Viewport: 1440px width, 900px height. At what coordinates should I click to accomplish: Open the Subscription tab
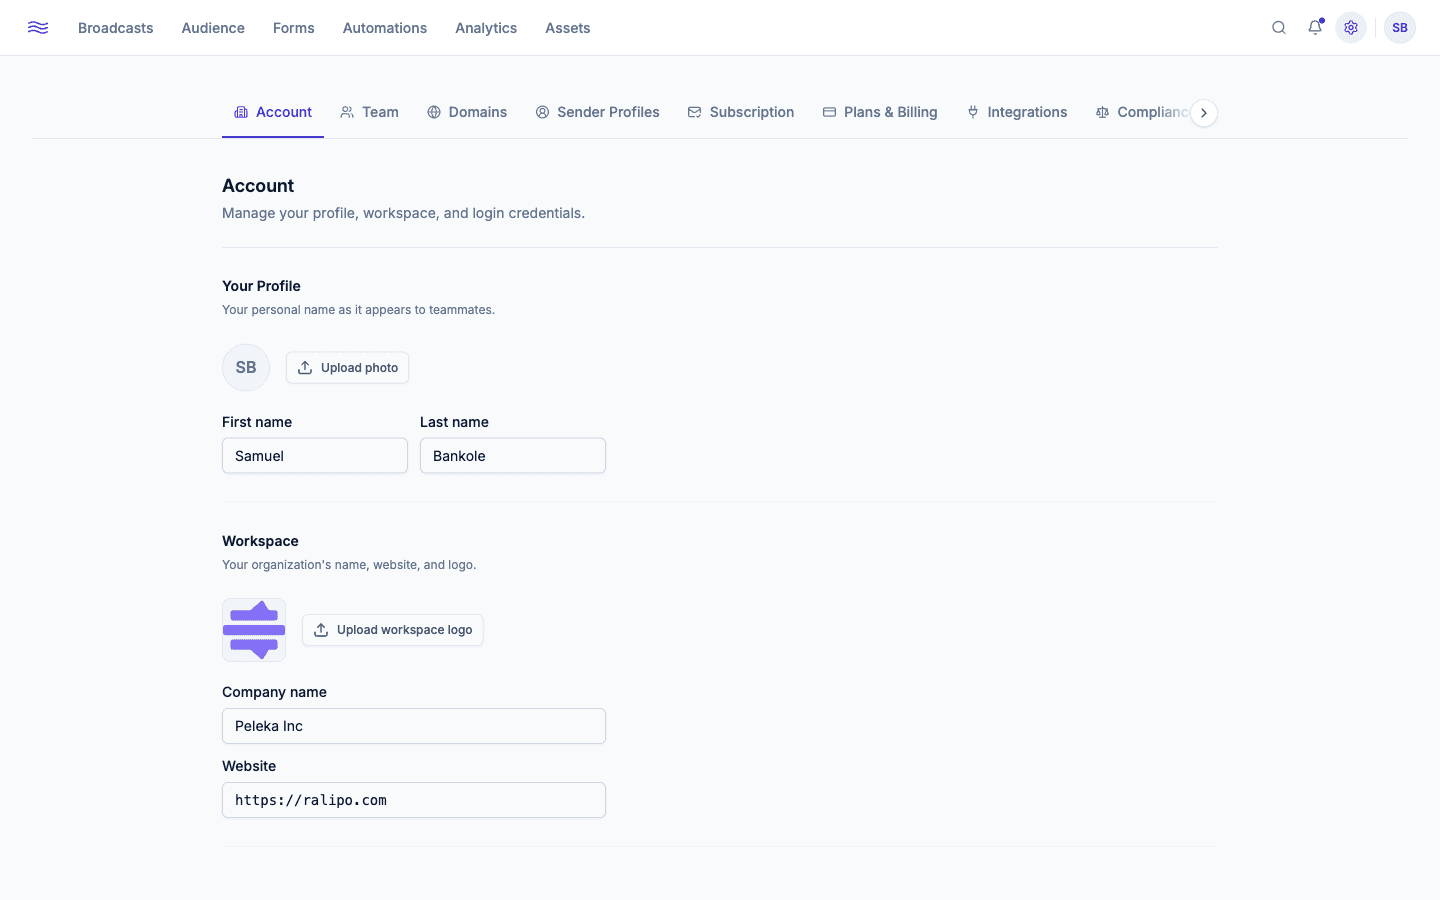point(741,112)
